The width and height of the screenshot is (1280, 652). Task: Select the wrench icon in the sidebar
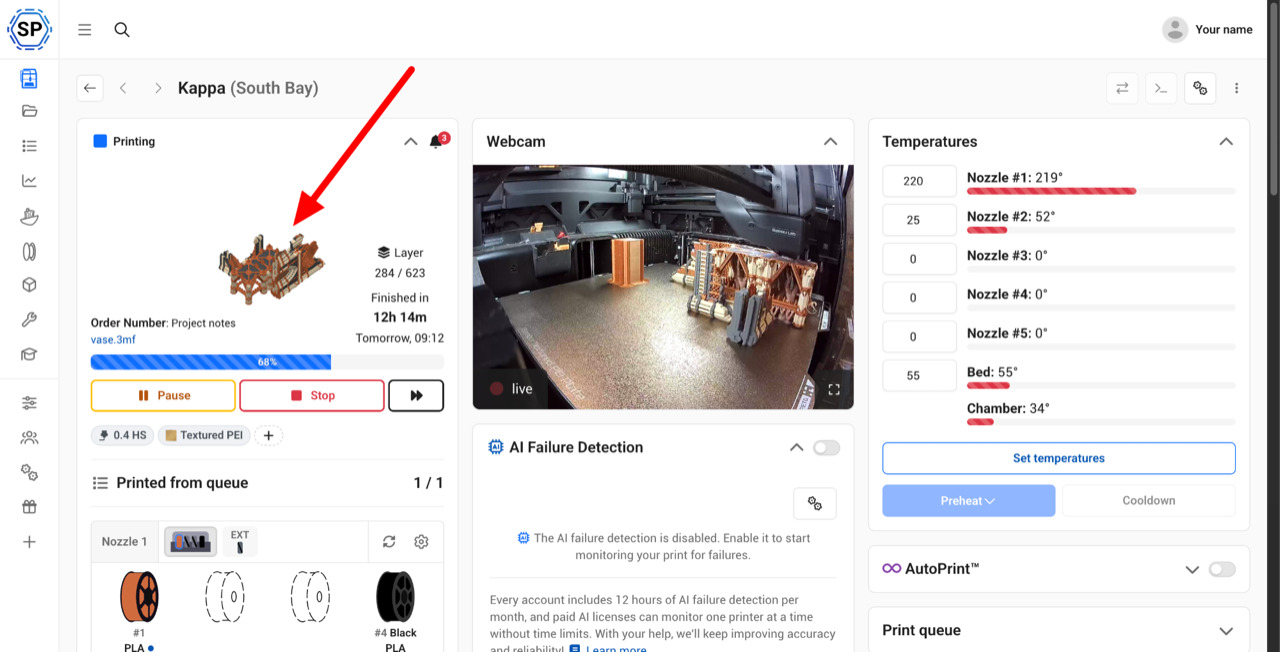point(29,320)
